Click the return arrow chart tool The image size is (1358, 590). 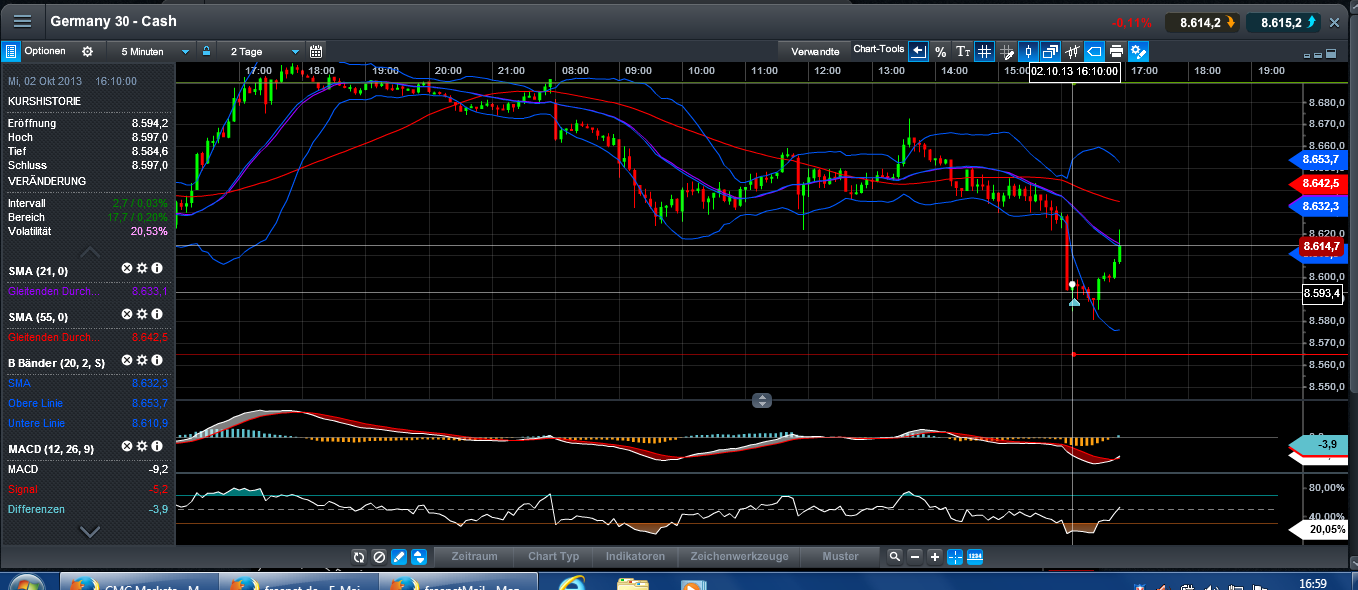pyautogui.click(x=918, y=51)
